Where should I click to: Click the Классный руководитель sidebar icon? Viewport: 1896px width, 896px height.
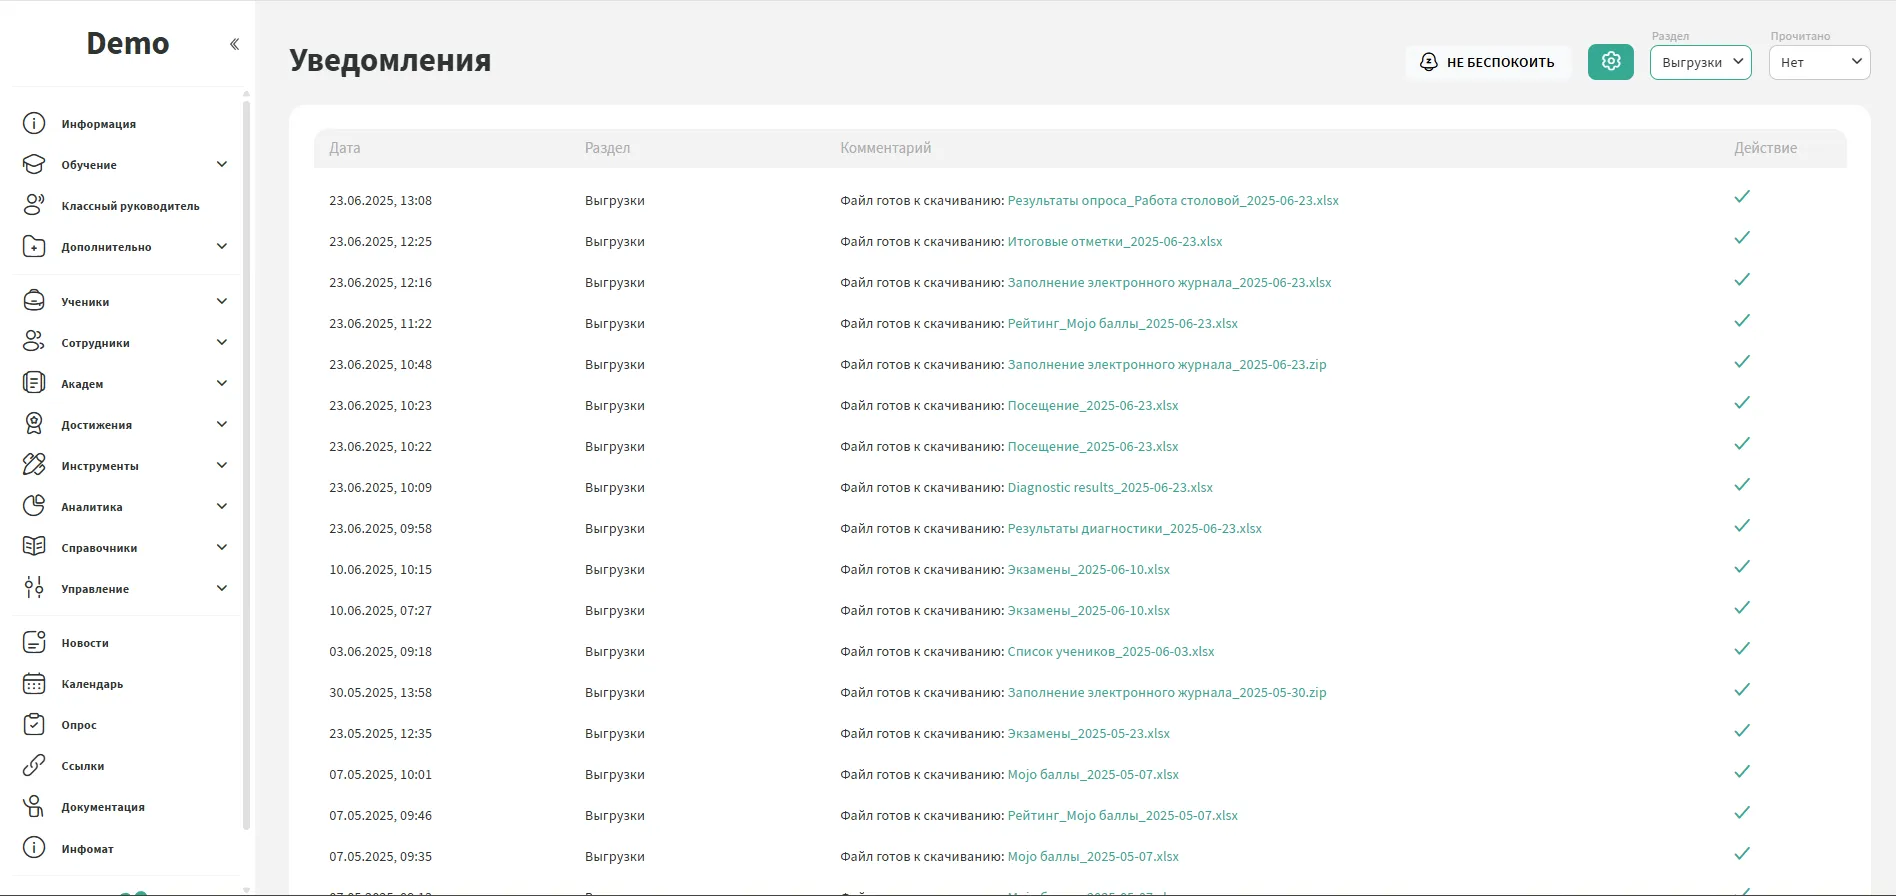tap(34, 205)
